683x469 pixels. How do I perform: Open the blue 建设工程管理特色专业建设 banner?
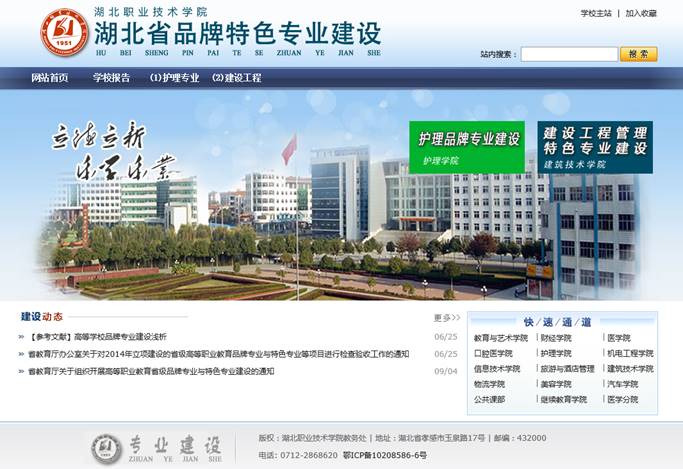594,147
